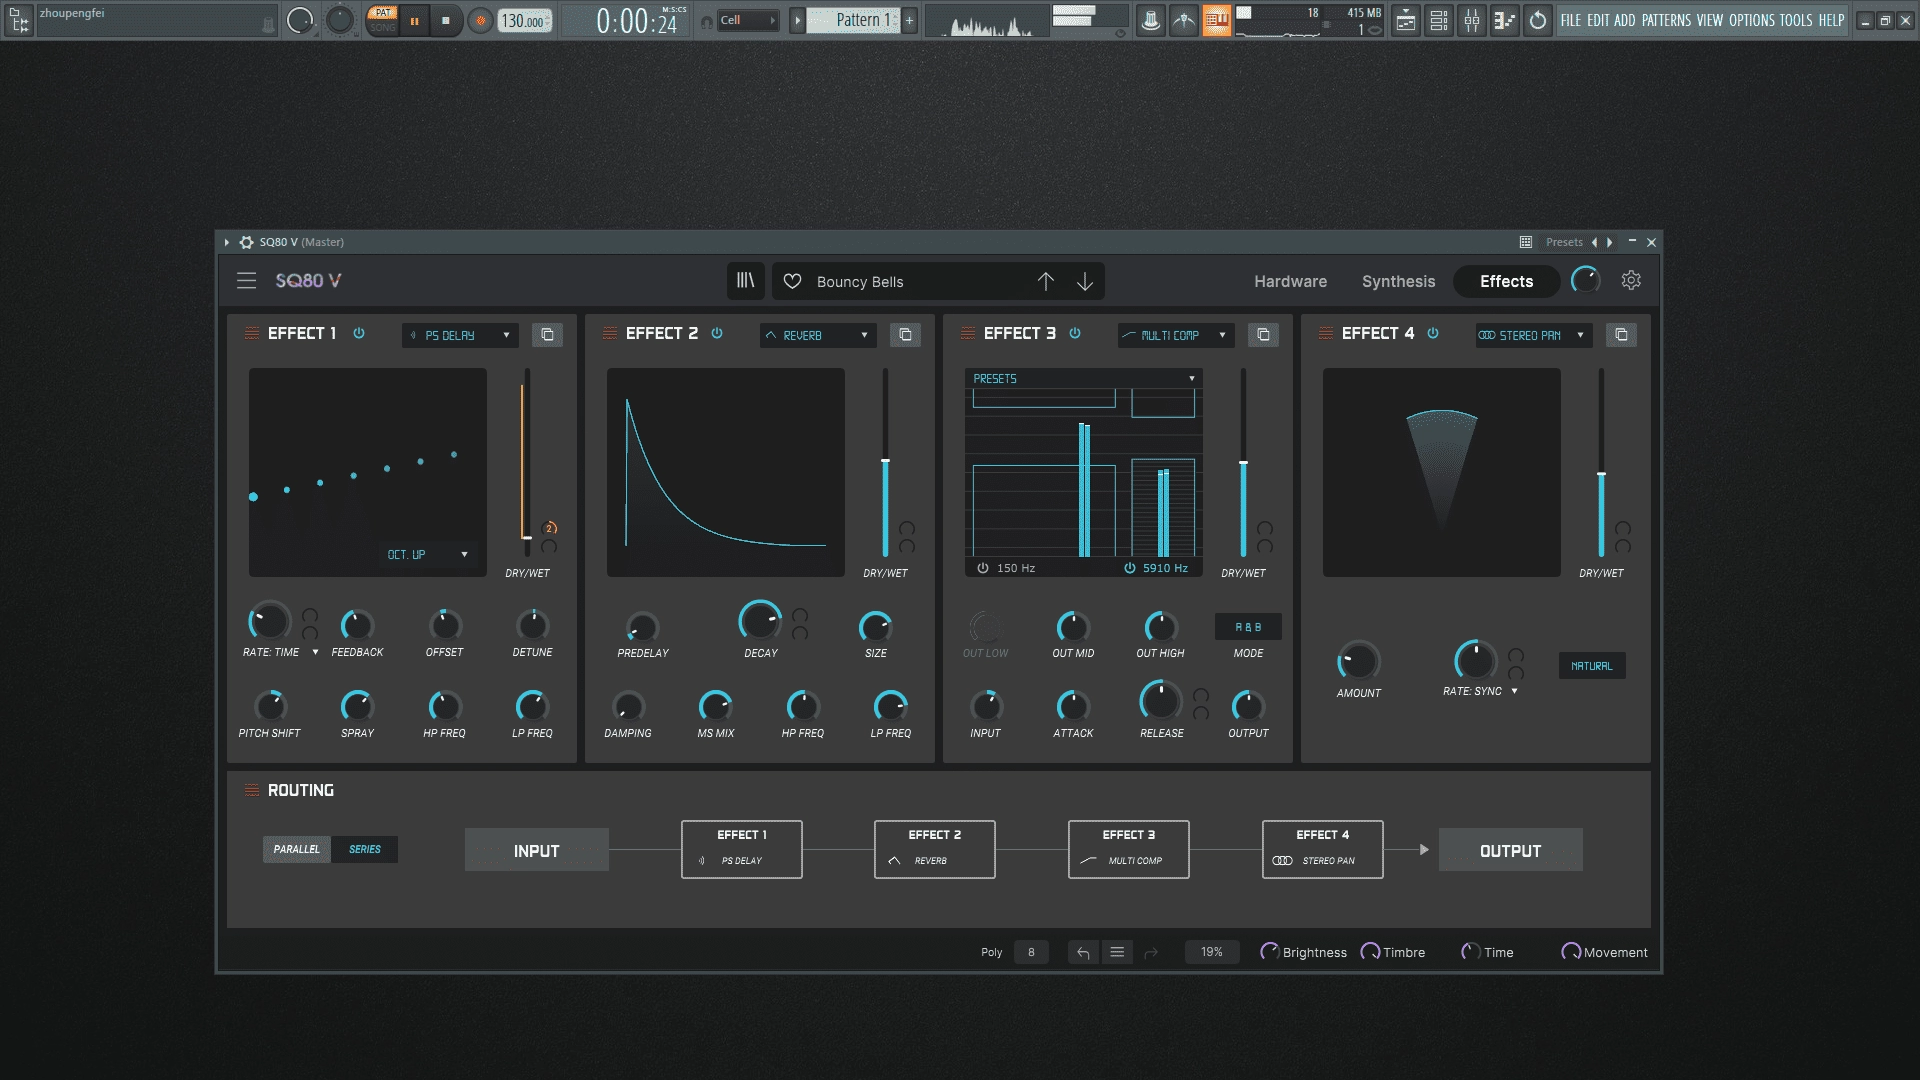Open SQ80 V settings gear
Screen dimensions: 1920x1080
point(1631,281)
